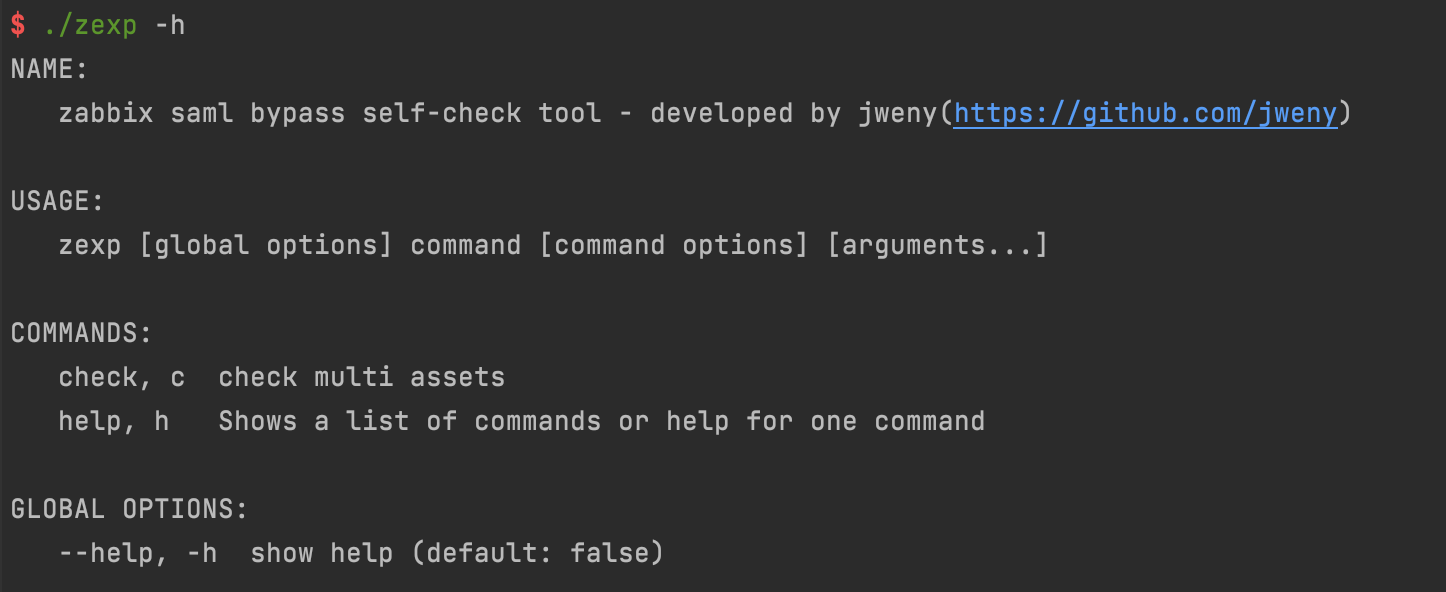Click the '(default: false)' text
The width and height of the screenshot is (1446, 592).
538,554
